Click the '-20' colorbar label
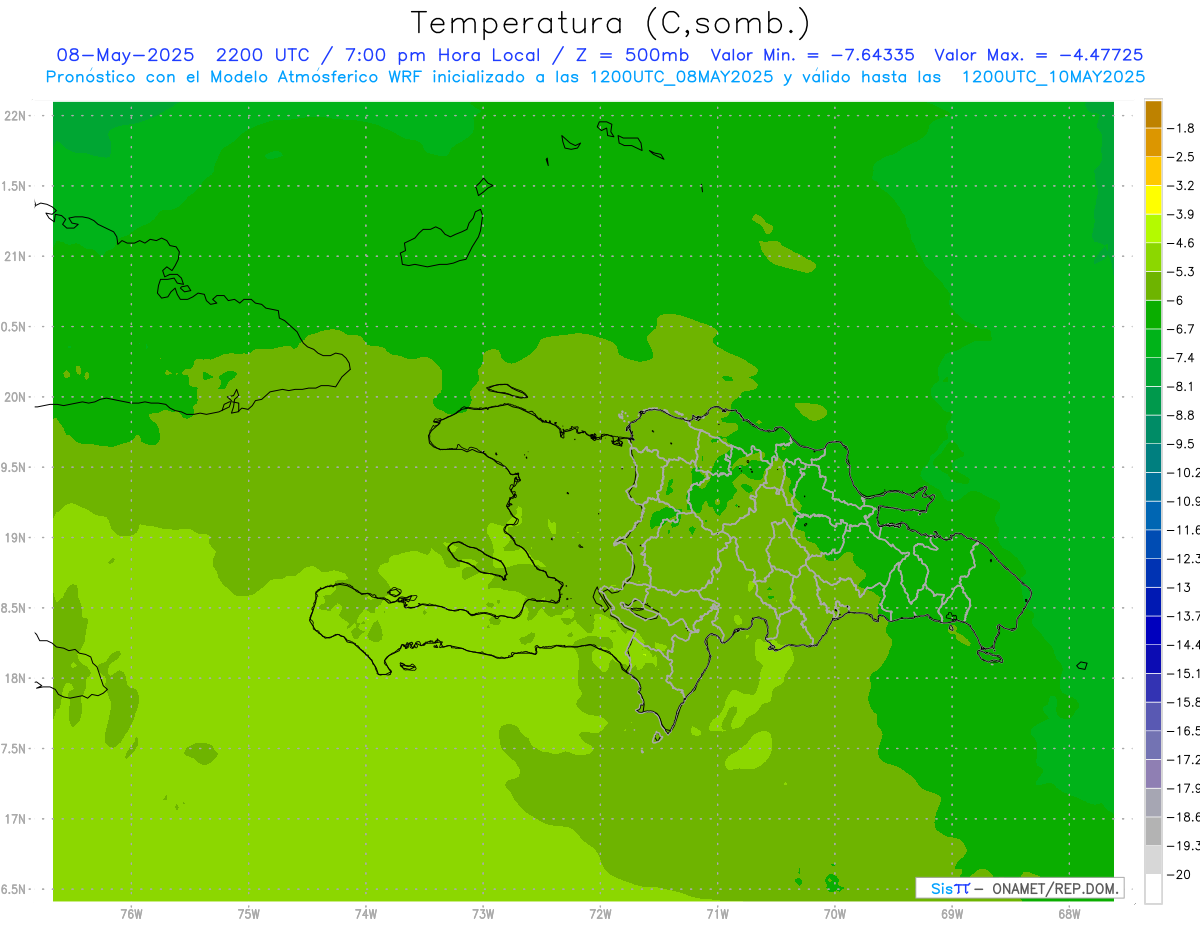The width and height of the screenshot is (1200, 927). (1180, 874)
